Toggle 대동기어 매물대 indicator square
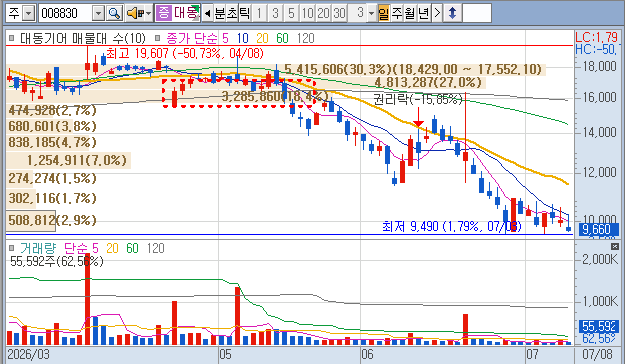This screenshot has width=625, height=364. click(12, 38)
